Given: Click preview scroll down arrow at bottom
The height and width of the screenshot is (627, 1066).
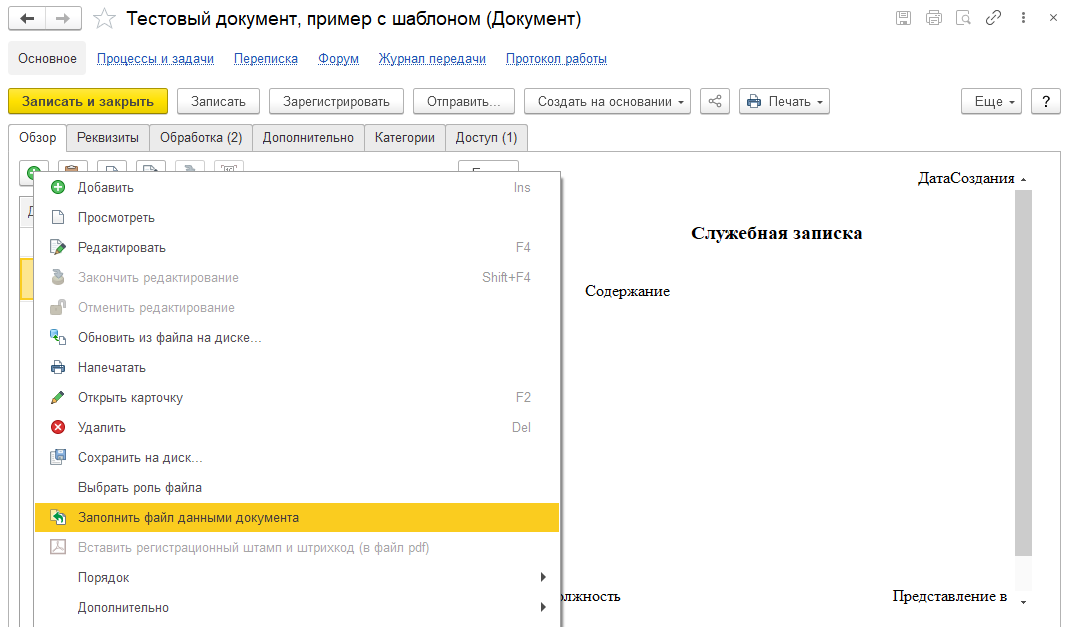Looking at the screenshot, I should pos(1023,602).
